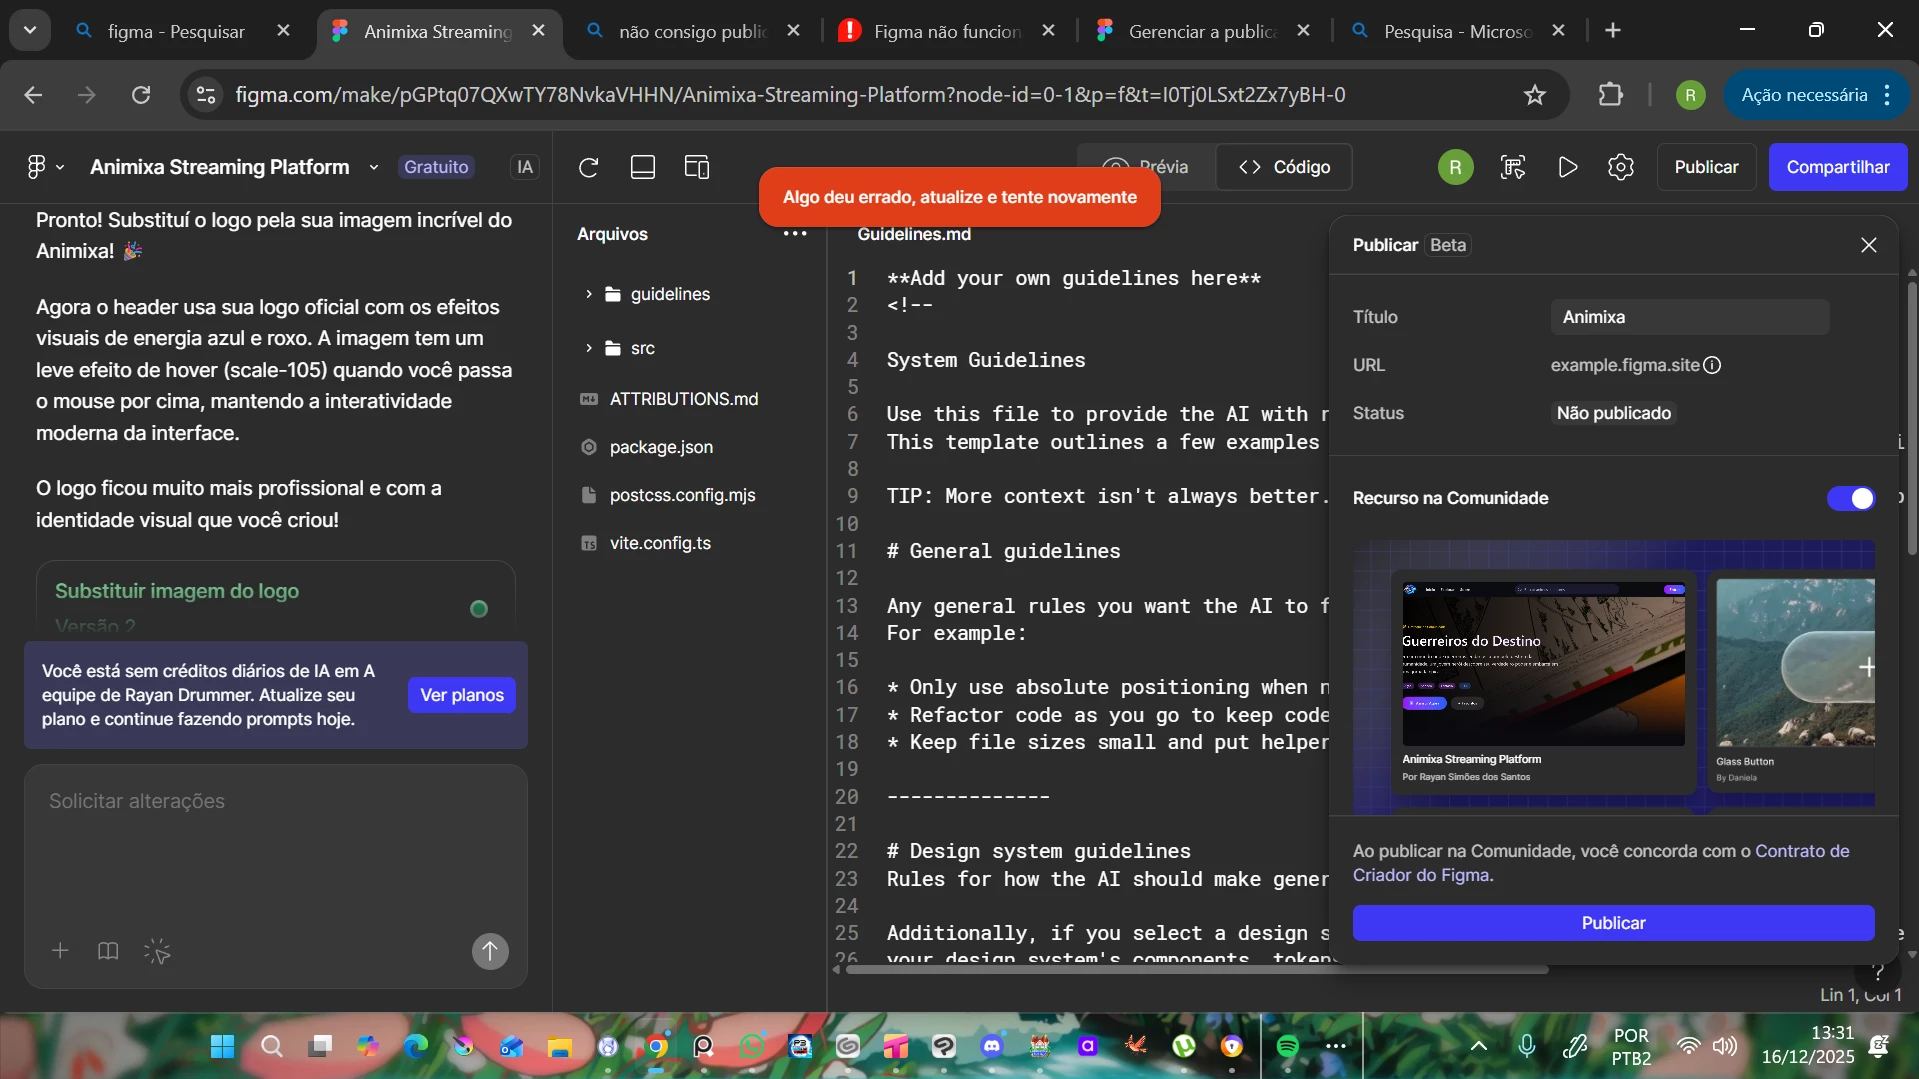Close the Publicar panel
1919x1079 pixels.
pos(1868,245)
